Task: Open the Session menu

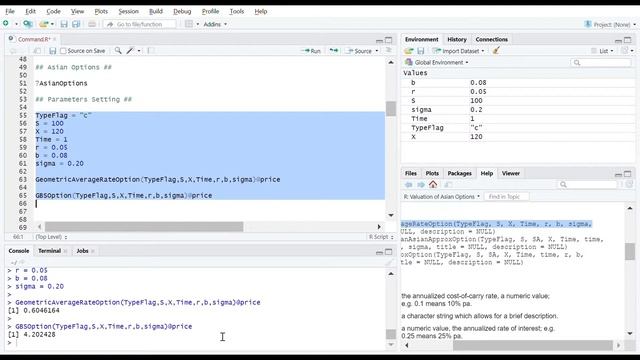Action: (x=129, y=11)
